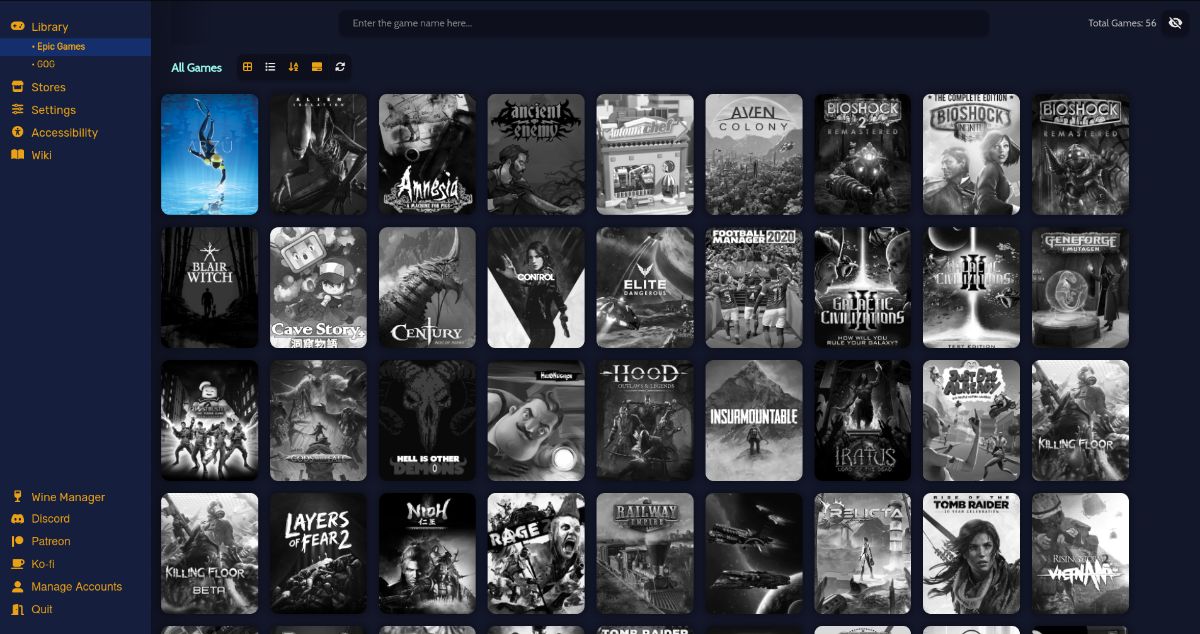The width and height of the screenshot is (1200, 634).
Task: Open the Football Manager 2020 card
Action: click(x=754, y=287)
